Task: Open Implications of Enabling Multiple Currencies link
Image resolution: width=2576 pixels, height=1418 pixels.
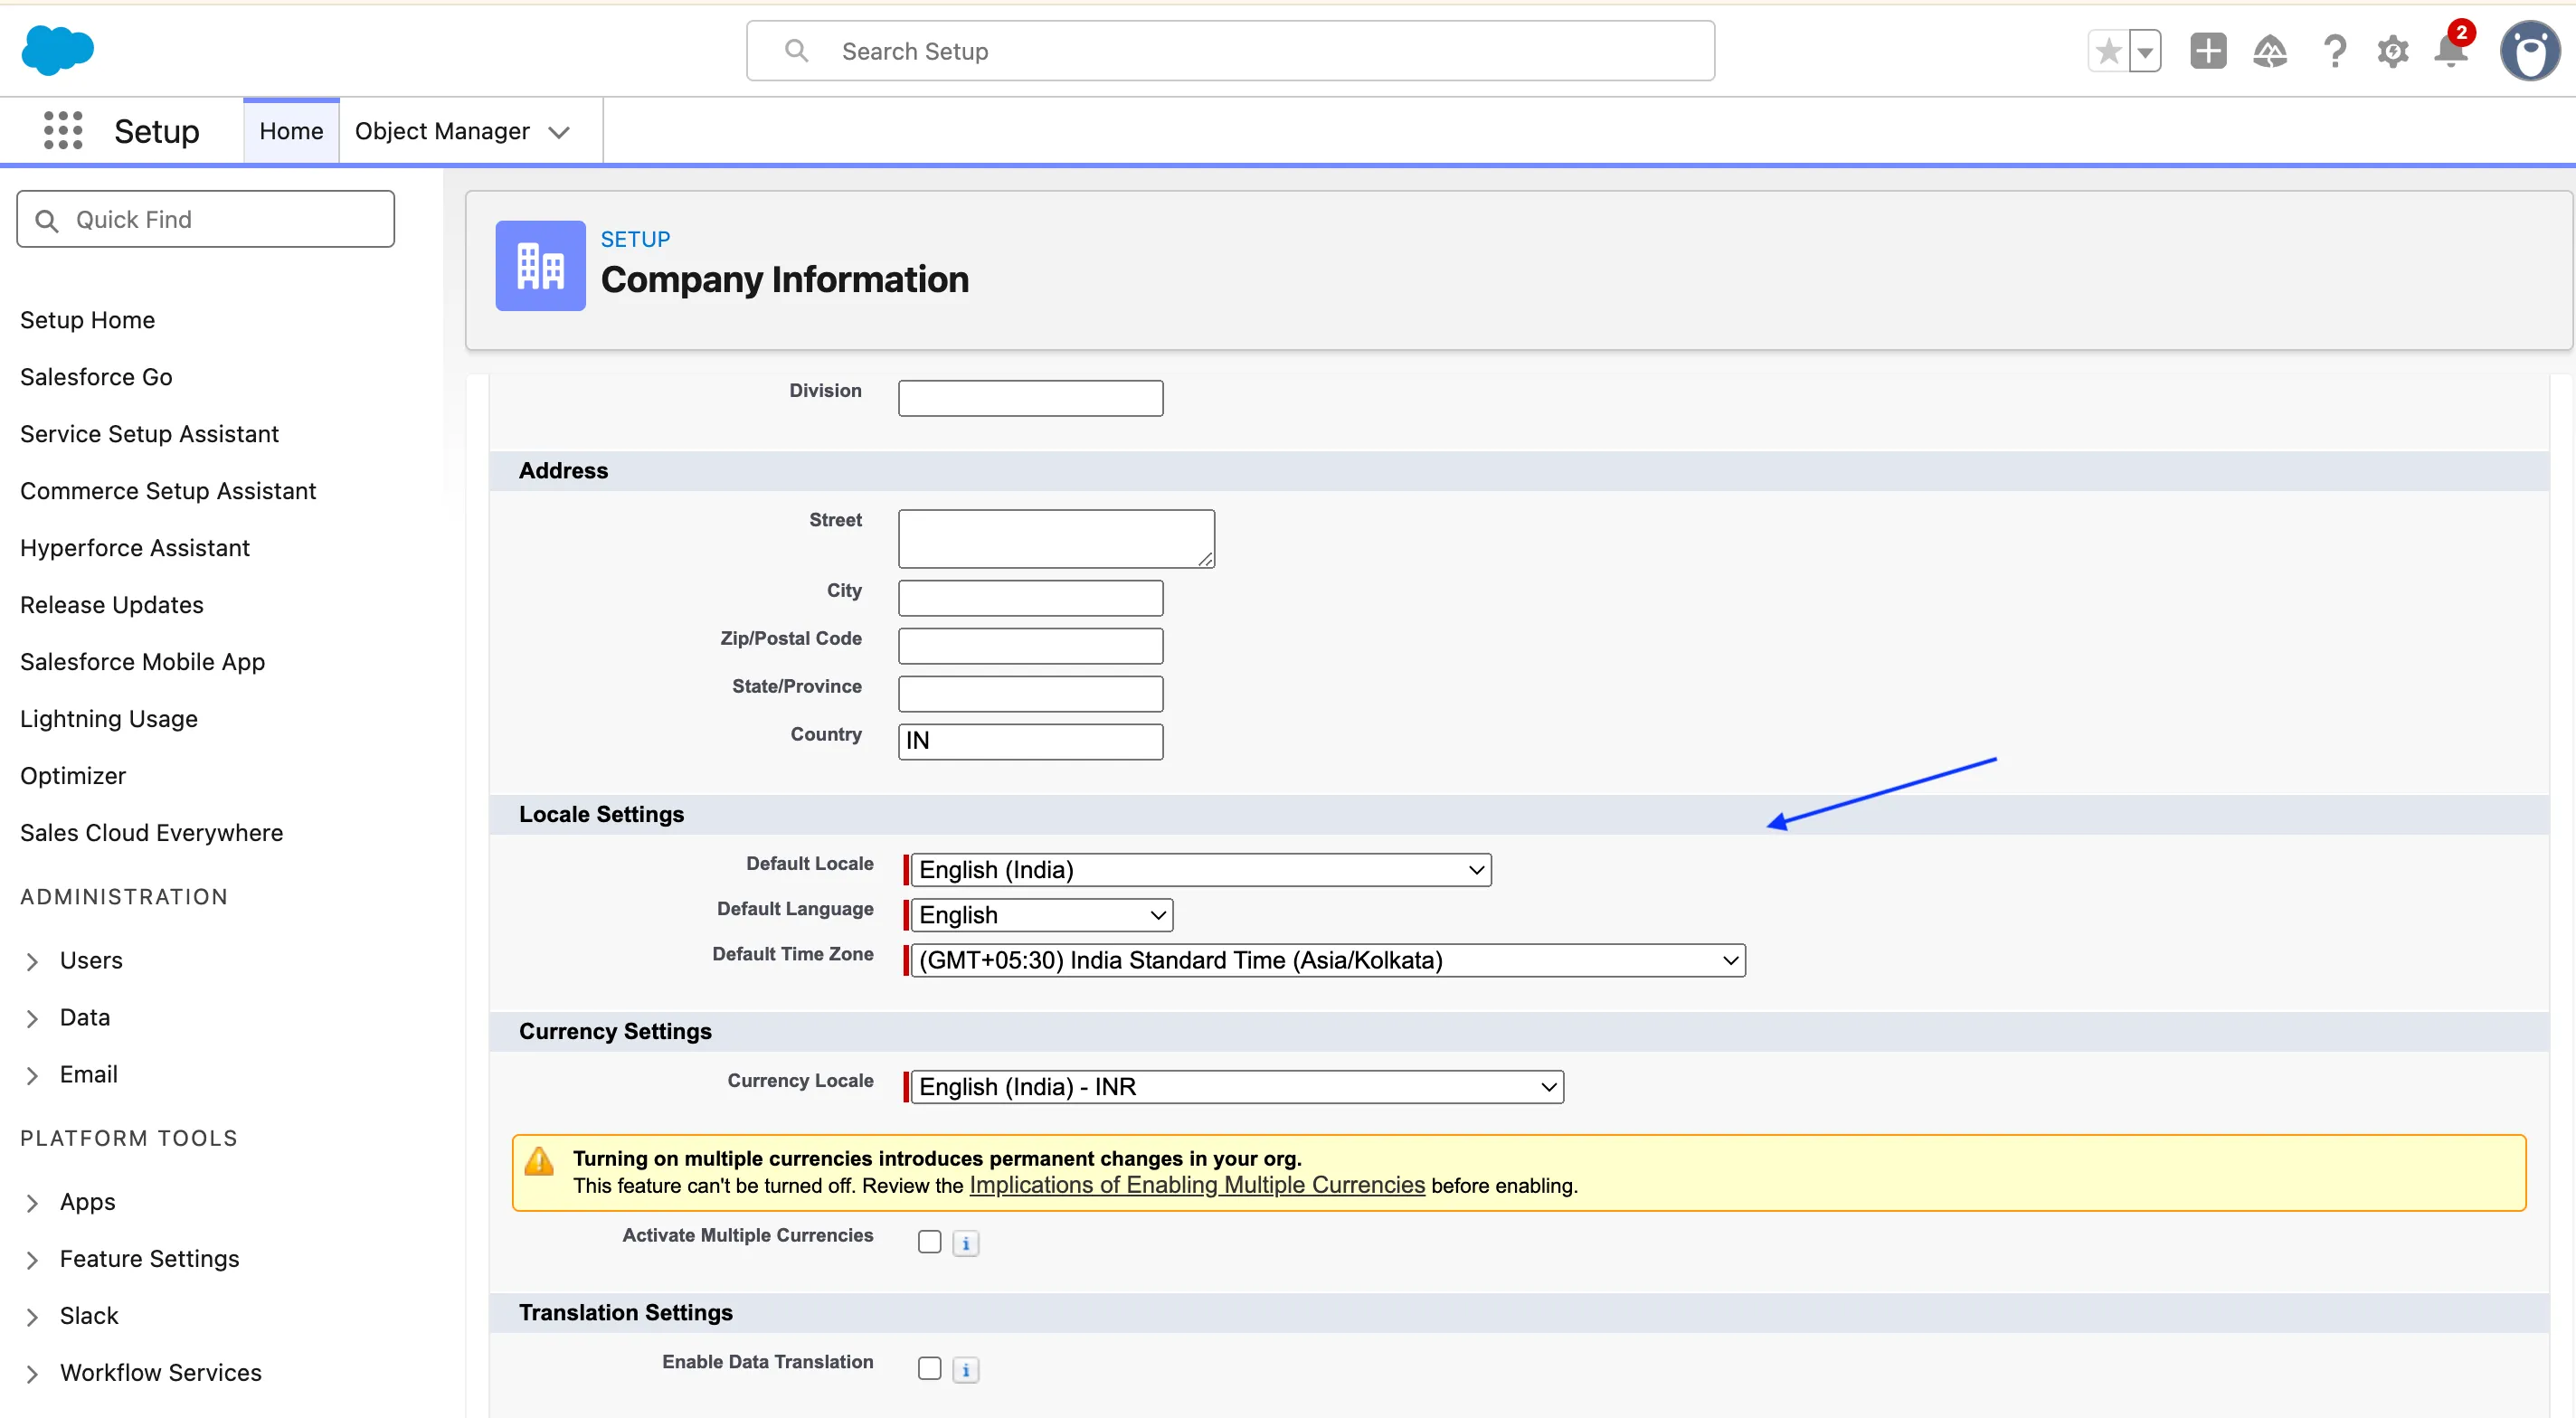Action: [x=1196, y=1185]
